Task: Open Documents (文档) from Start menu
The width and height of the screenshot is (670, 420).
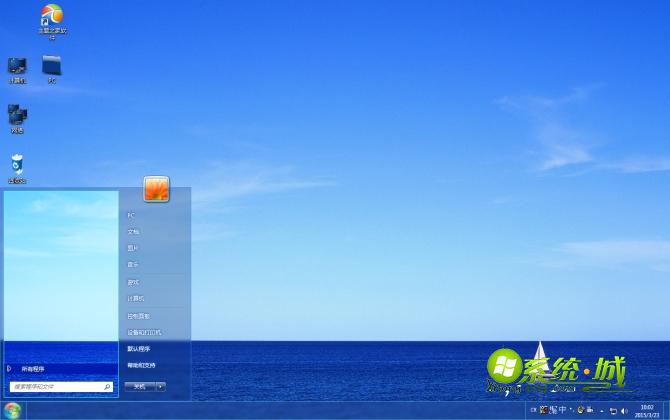Action: pyautogui.click(x=133, y=231)
